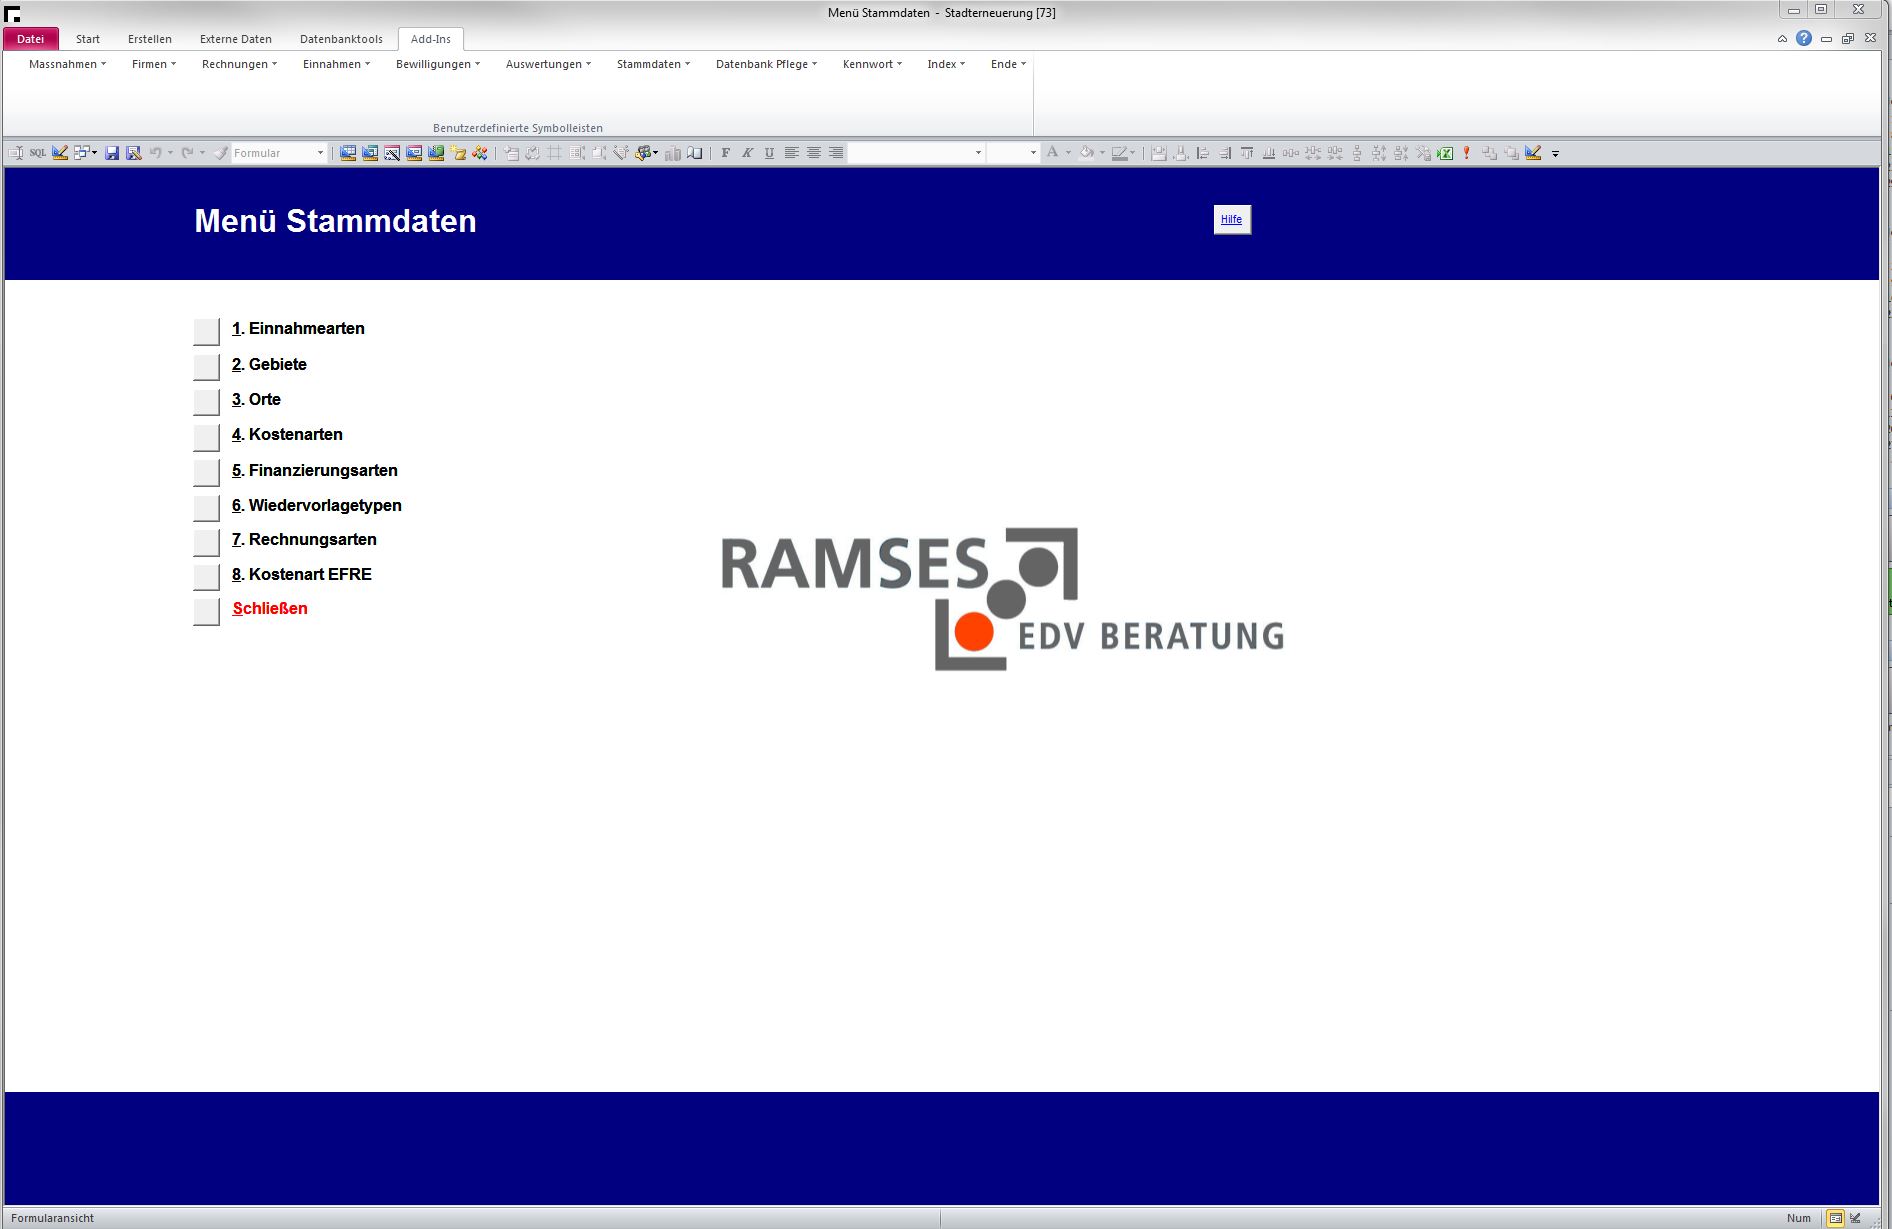Click the Redo arrow icon
Screen dimensions: 1892x1229
tap(187, 153)
